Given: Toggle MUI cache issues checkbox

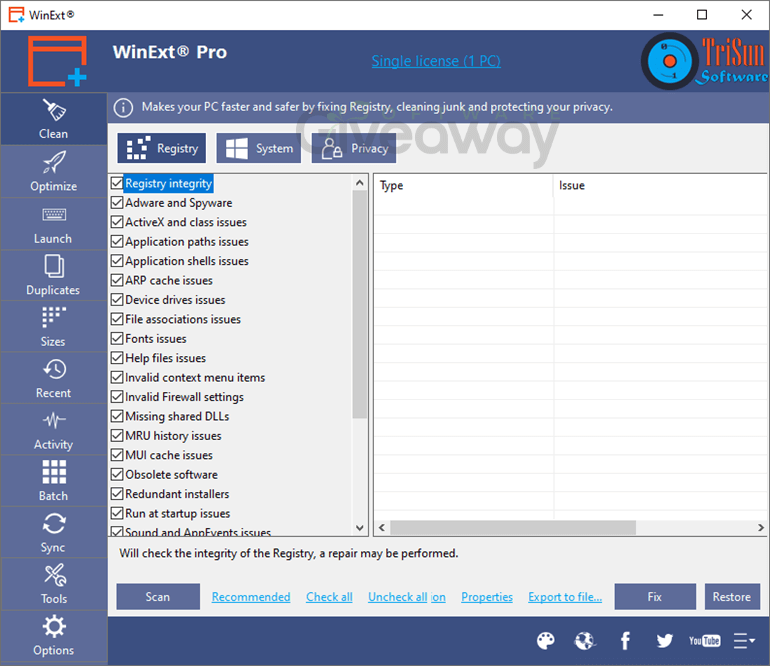Looking at the screenshot, I should [x=117, y=455].
